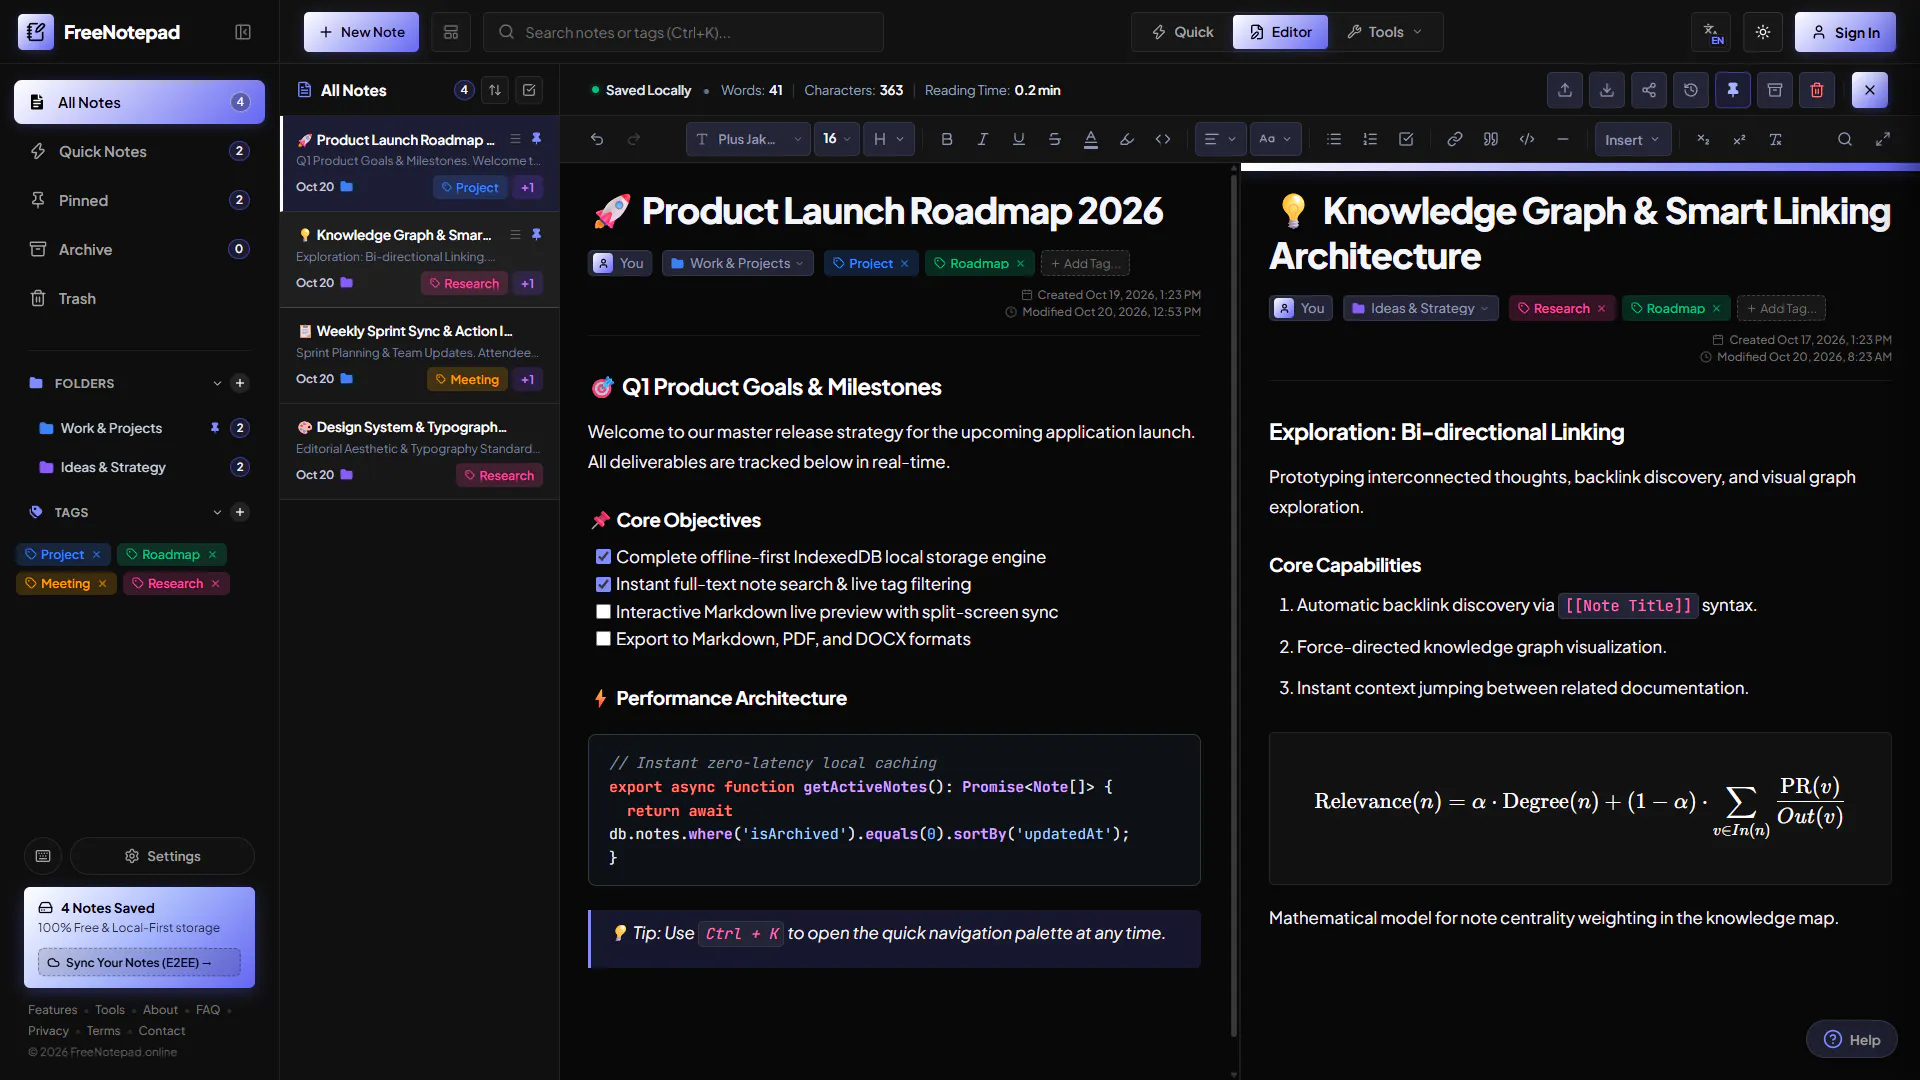This screenshot has width=1920, height=1080.
Task: Toggle the light/dark theme button
Action: (1763, 32)
